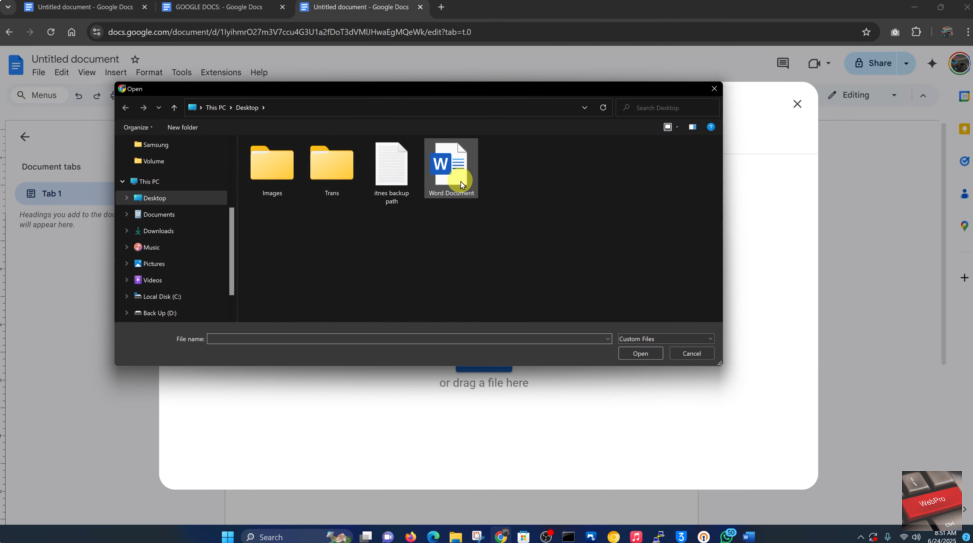This screenshot has width=973, height=543.
Task: Open the Insert menu in Google Docs
Action: (115, 73)
